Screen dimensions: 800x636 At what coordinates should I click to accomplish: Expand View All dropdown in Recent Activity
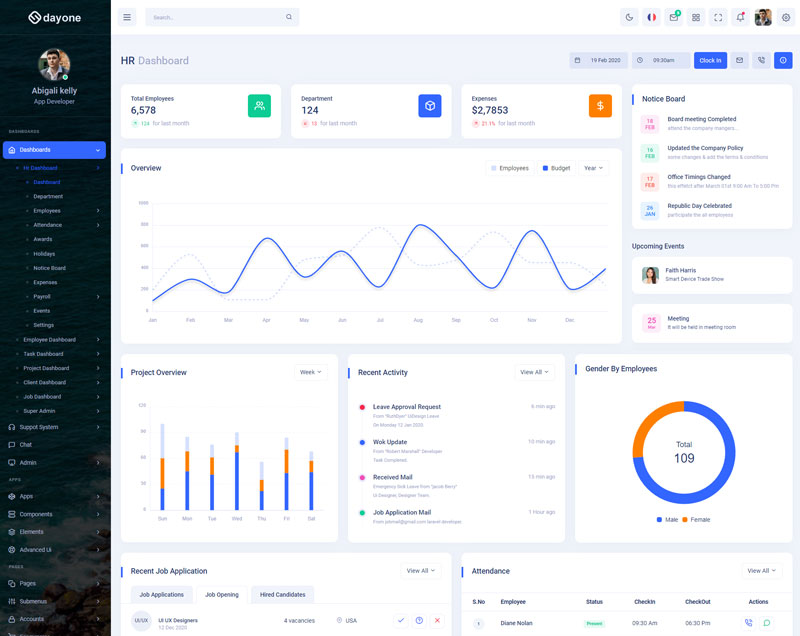534,372
